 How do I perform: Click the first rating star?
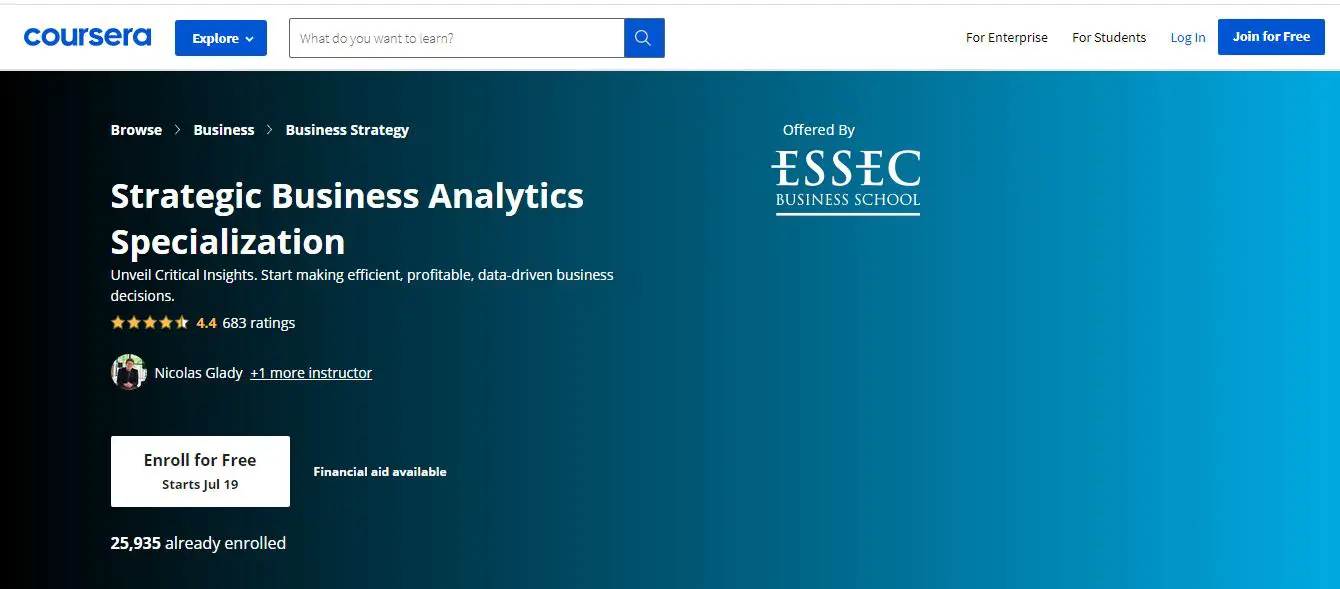coord(115,322)
